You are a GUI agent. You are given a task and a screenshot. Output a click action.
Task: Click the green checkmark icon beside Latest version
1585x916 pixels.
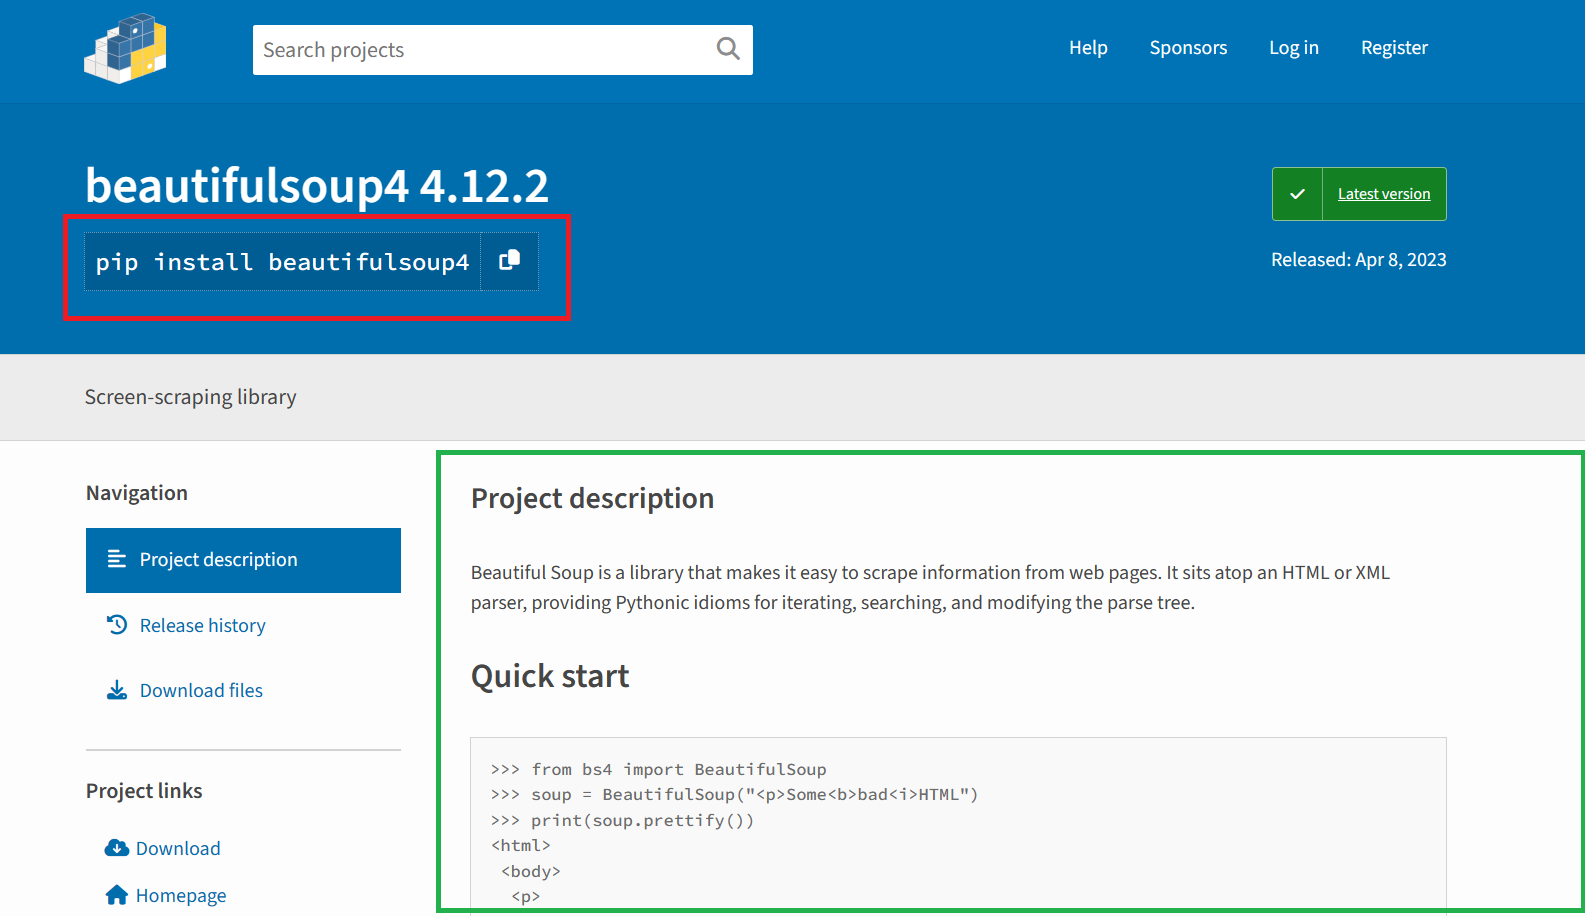tap(1297, 194)
